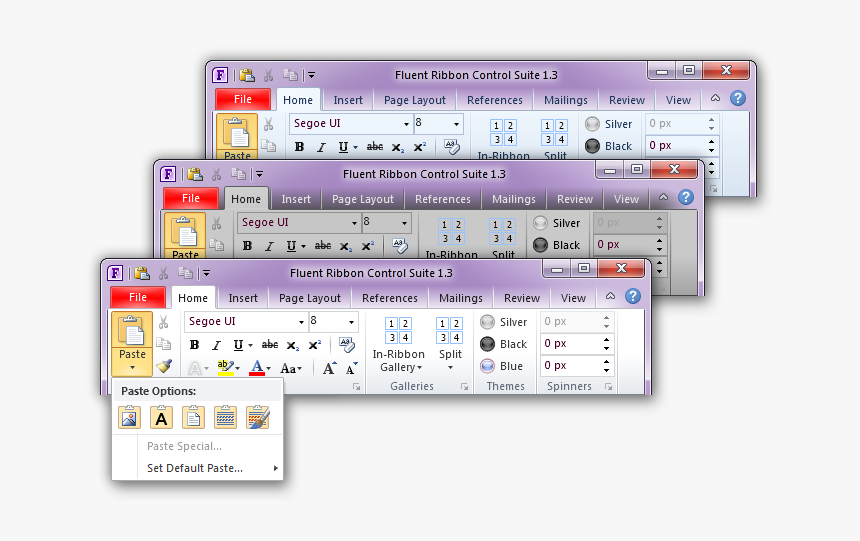This screenshot has width=860, height=541.
Task: Minimize the ribbon in the middle window
Action: [x=663, y=198]
